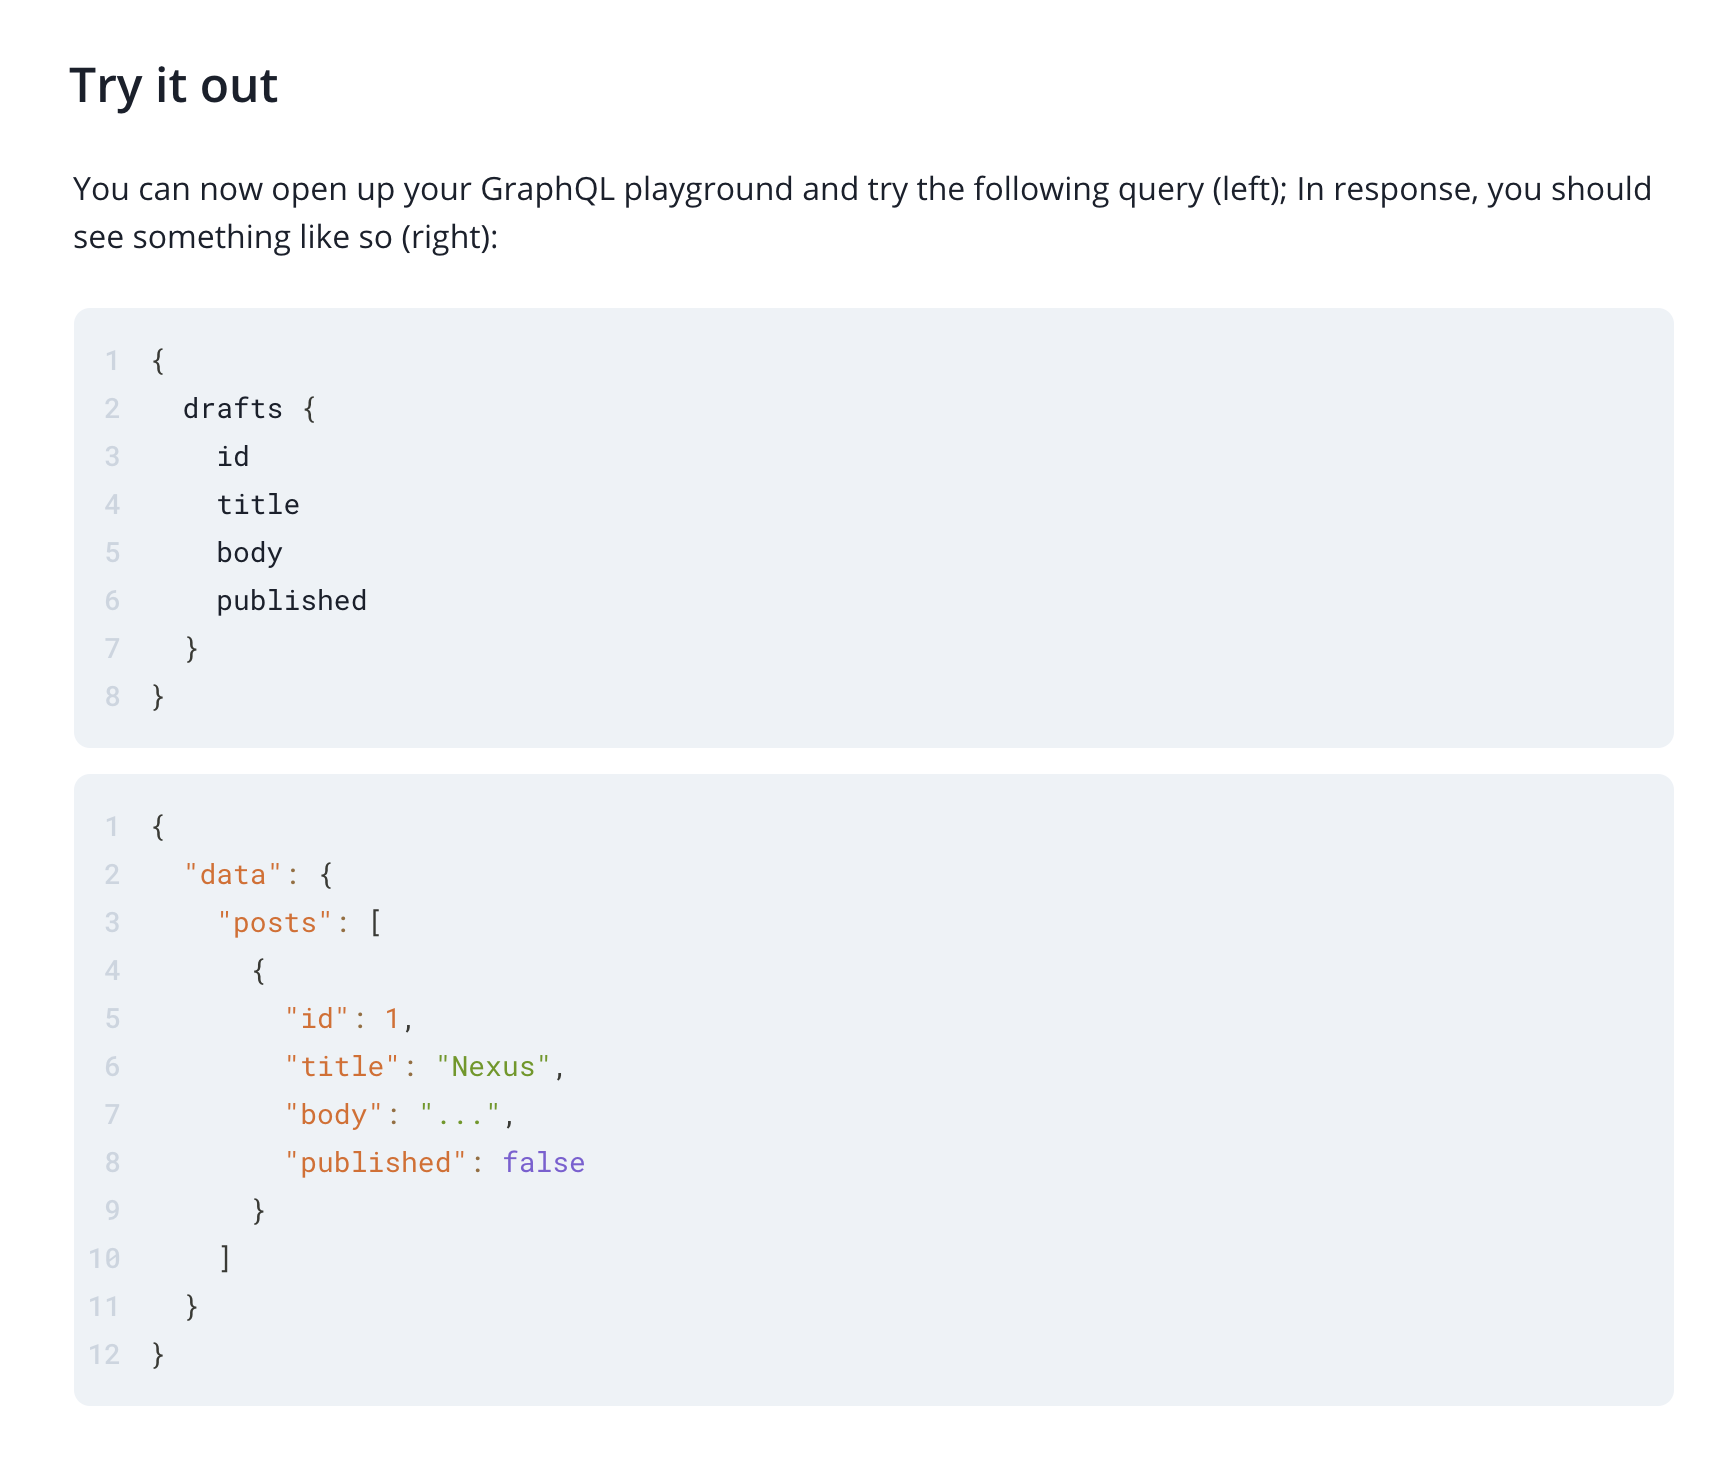
Task: Click the "data" key in the JSON response
Action: 231,873
